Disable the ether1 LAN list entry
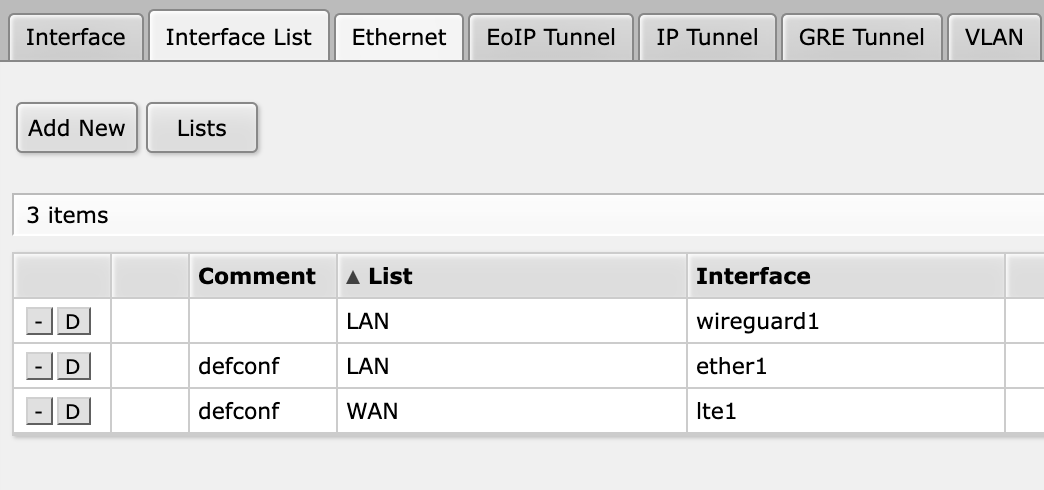1044x490 pixels. pos(72,367)
